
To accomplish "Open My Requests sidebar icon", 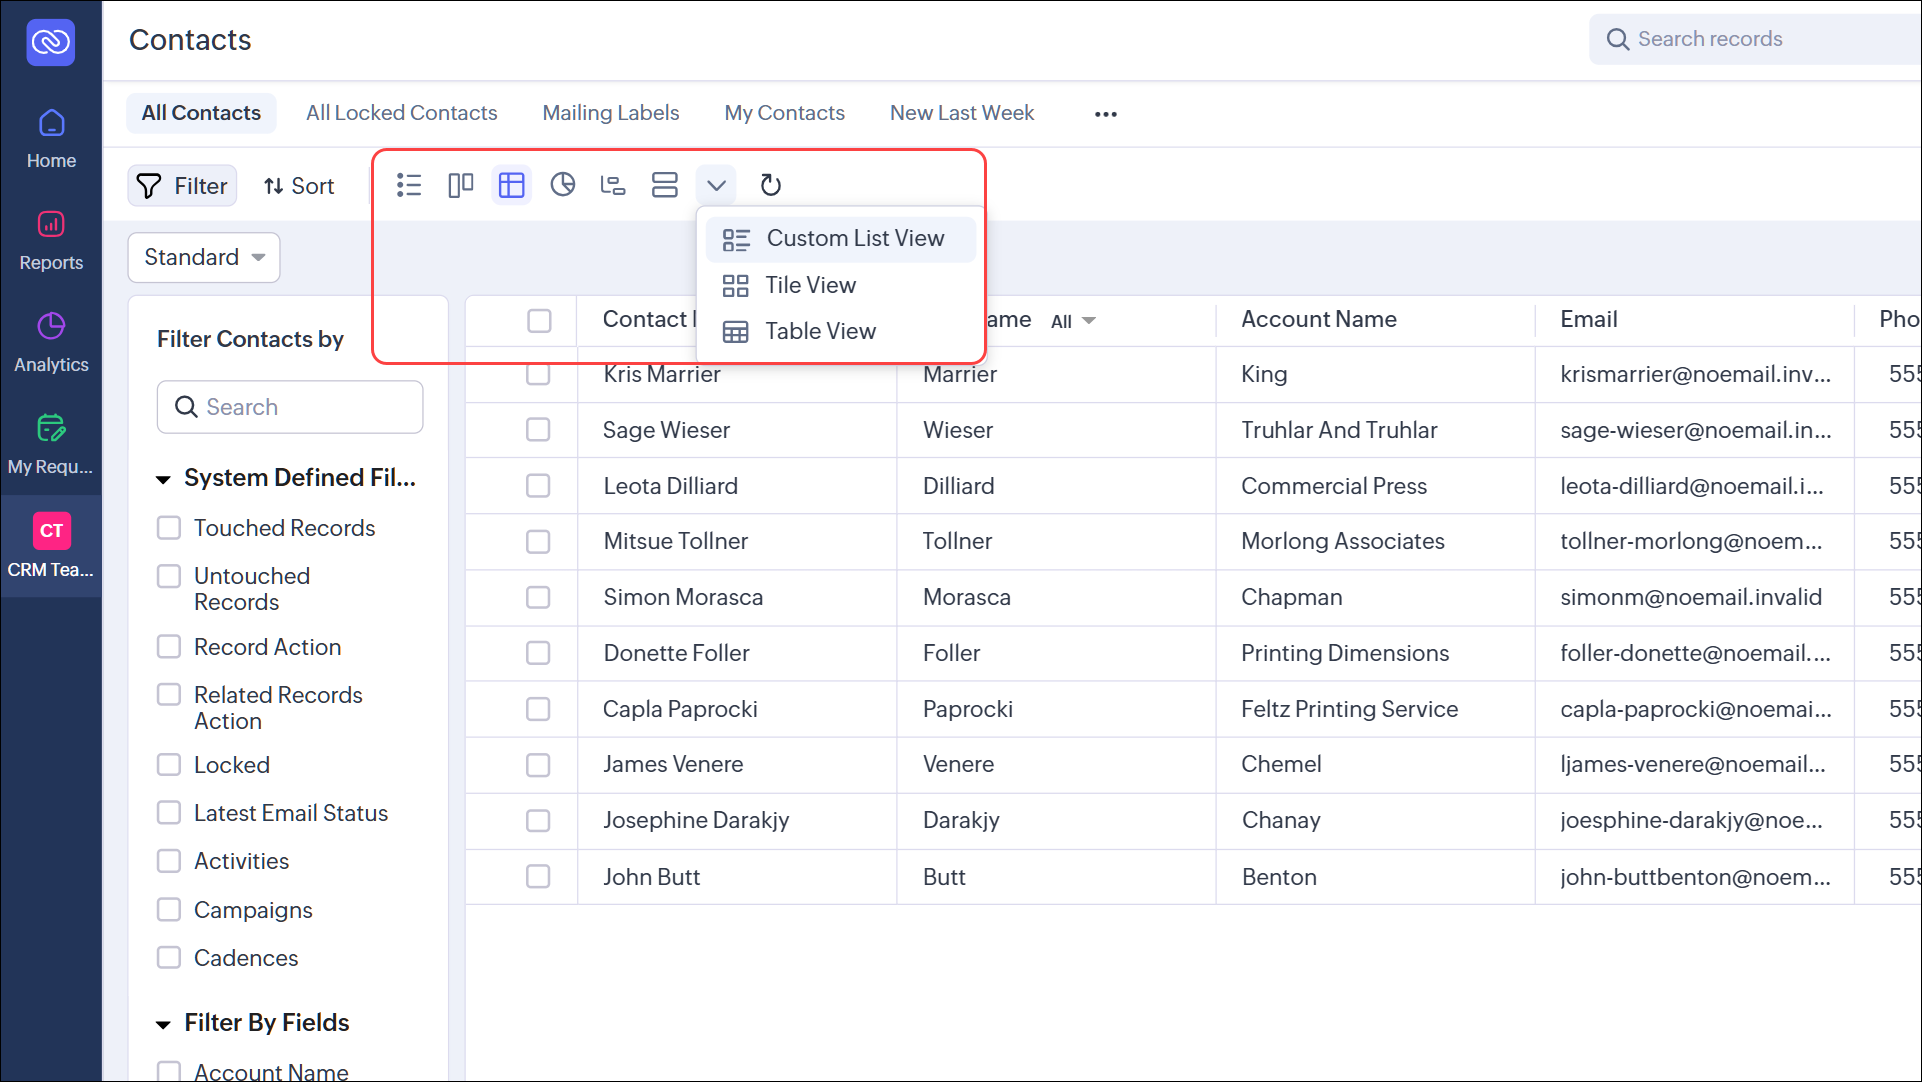I will (51, 444).
